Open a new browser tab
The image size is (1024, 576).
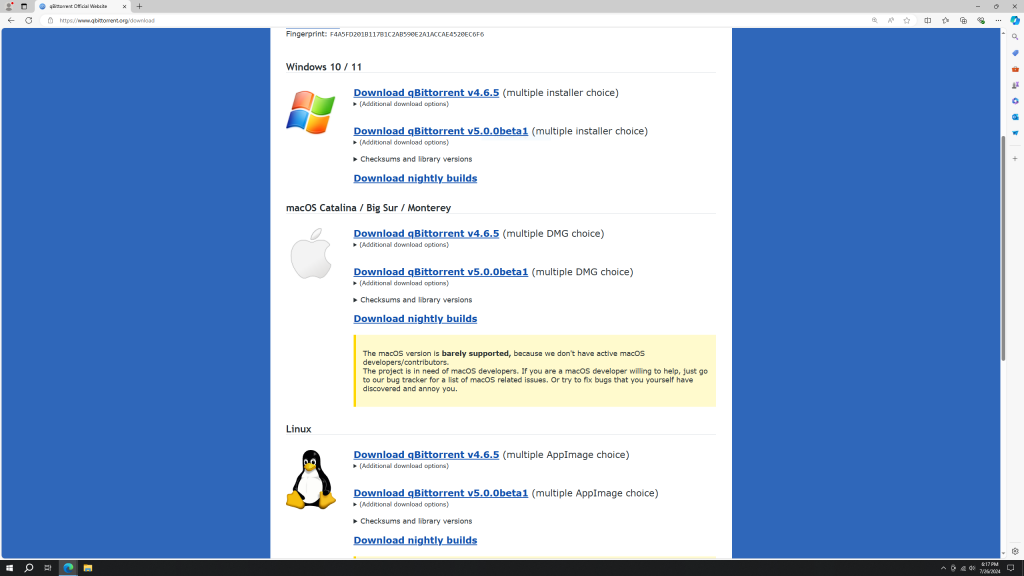[x=139, y=6]
